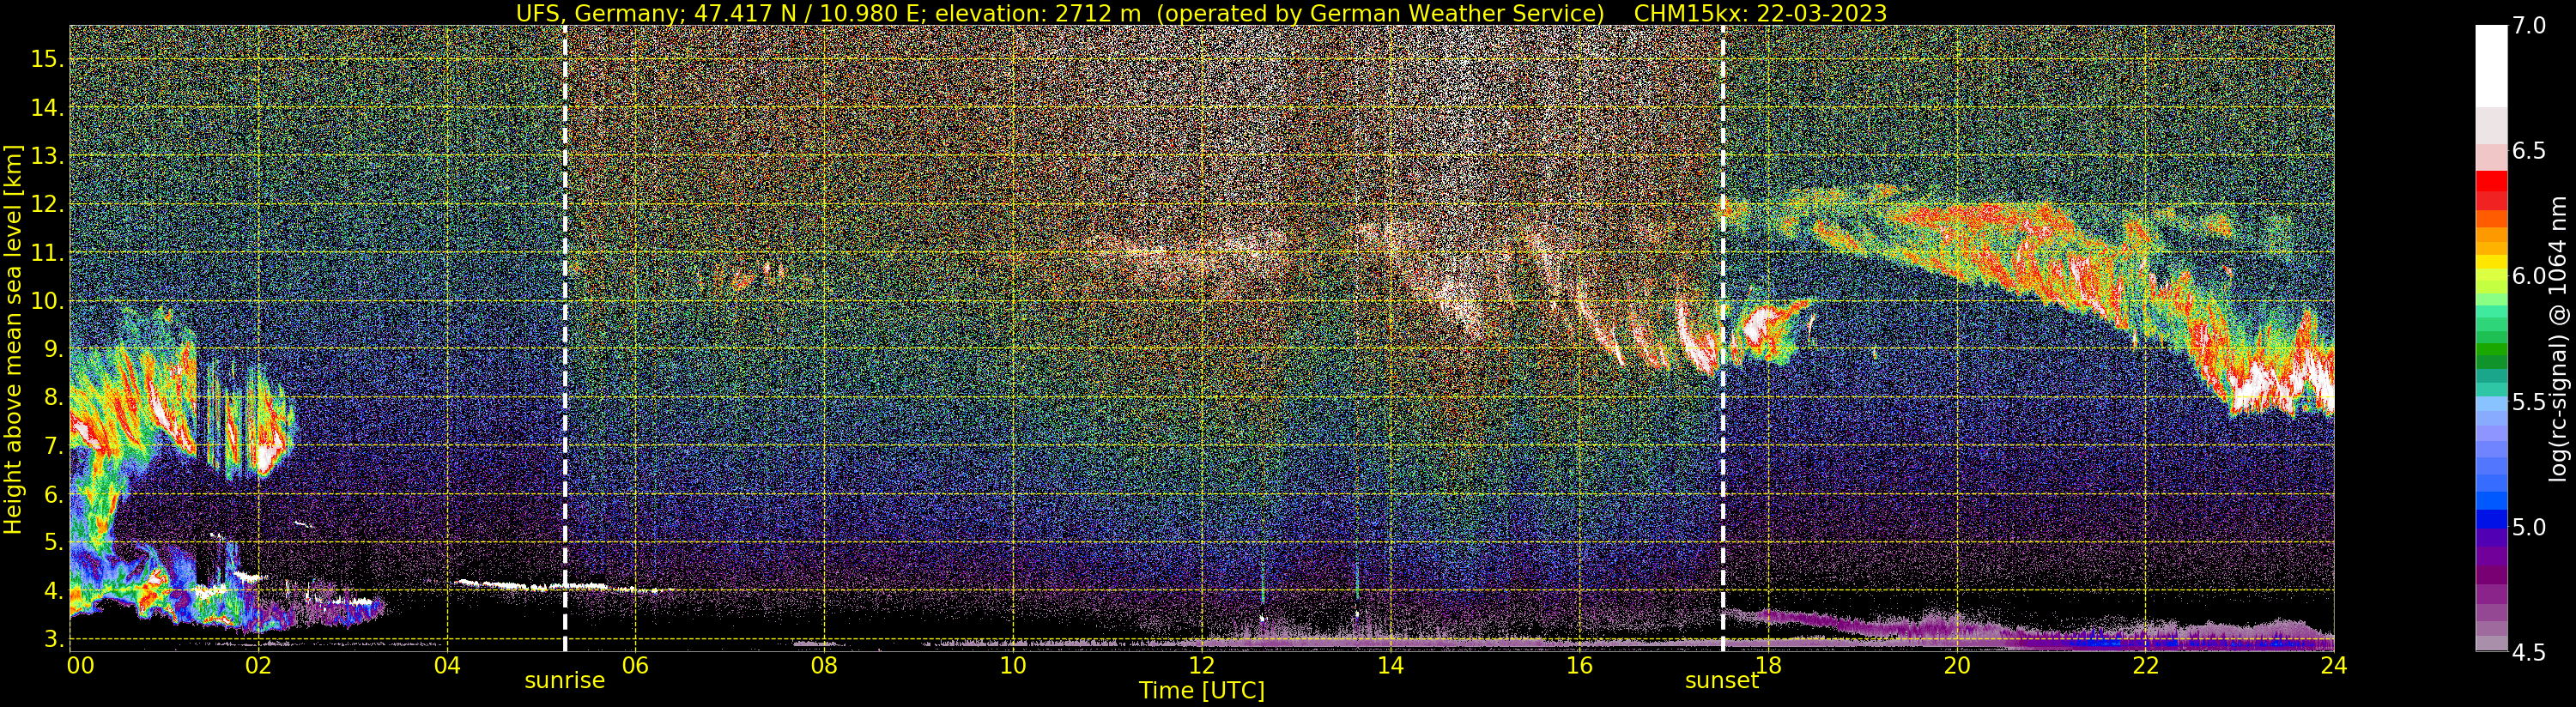Click the '6.5' colorbar value label

[2528, 151]
